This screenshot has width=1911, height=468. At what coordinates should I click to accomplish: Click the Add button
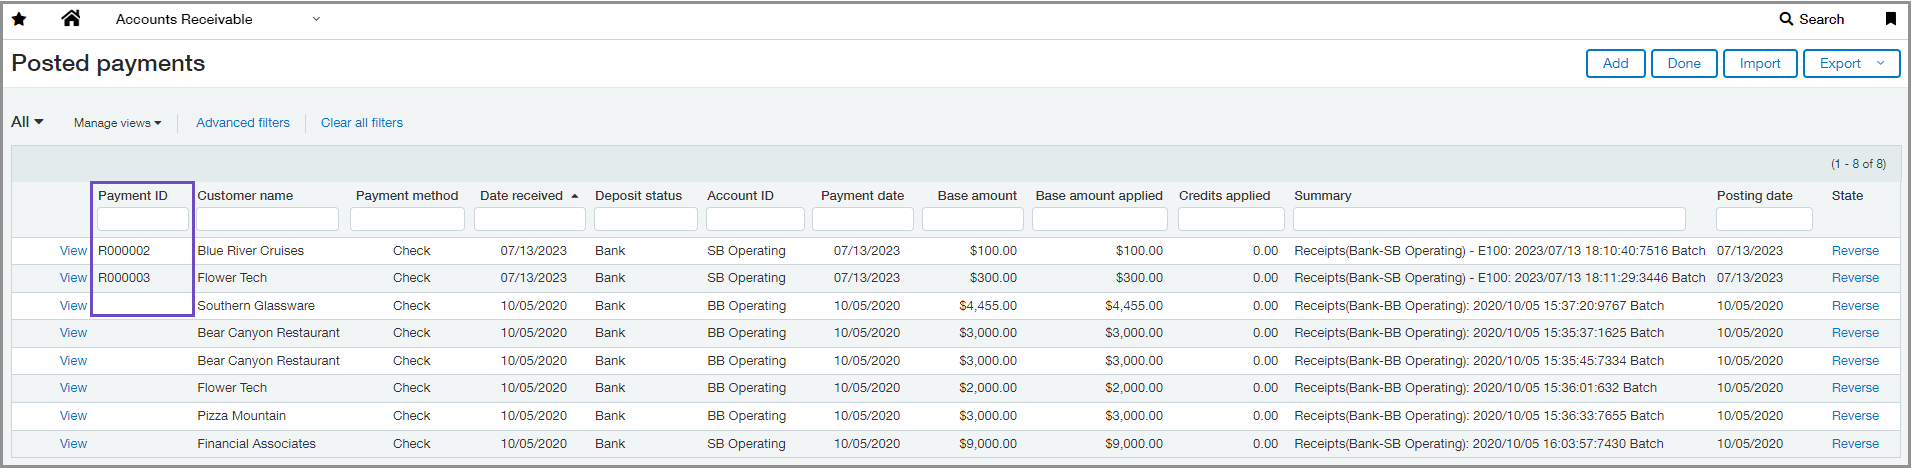click(1615, 63)
